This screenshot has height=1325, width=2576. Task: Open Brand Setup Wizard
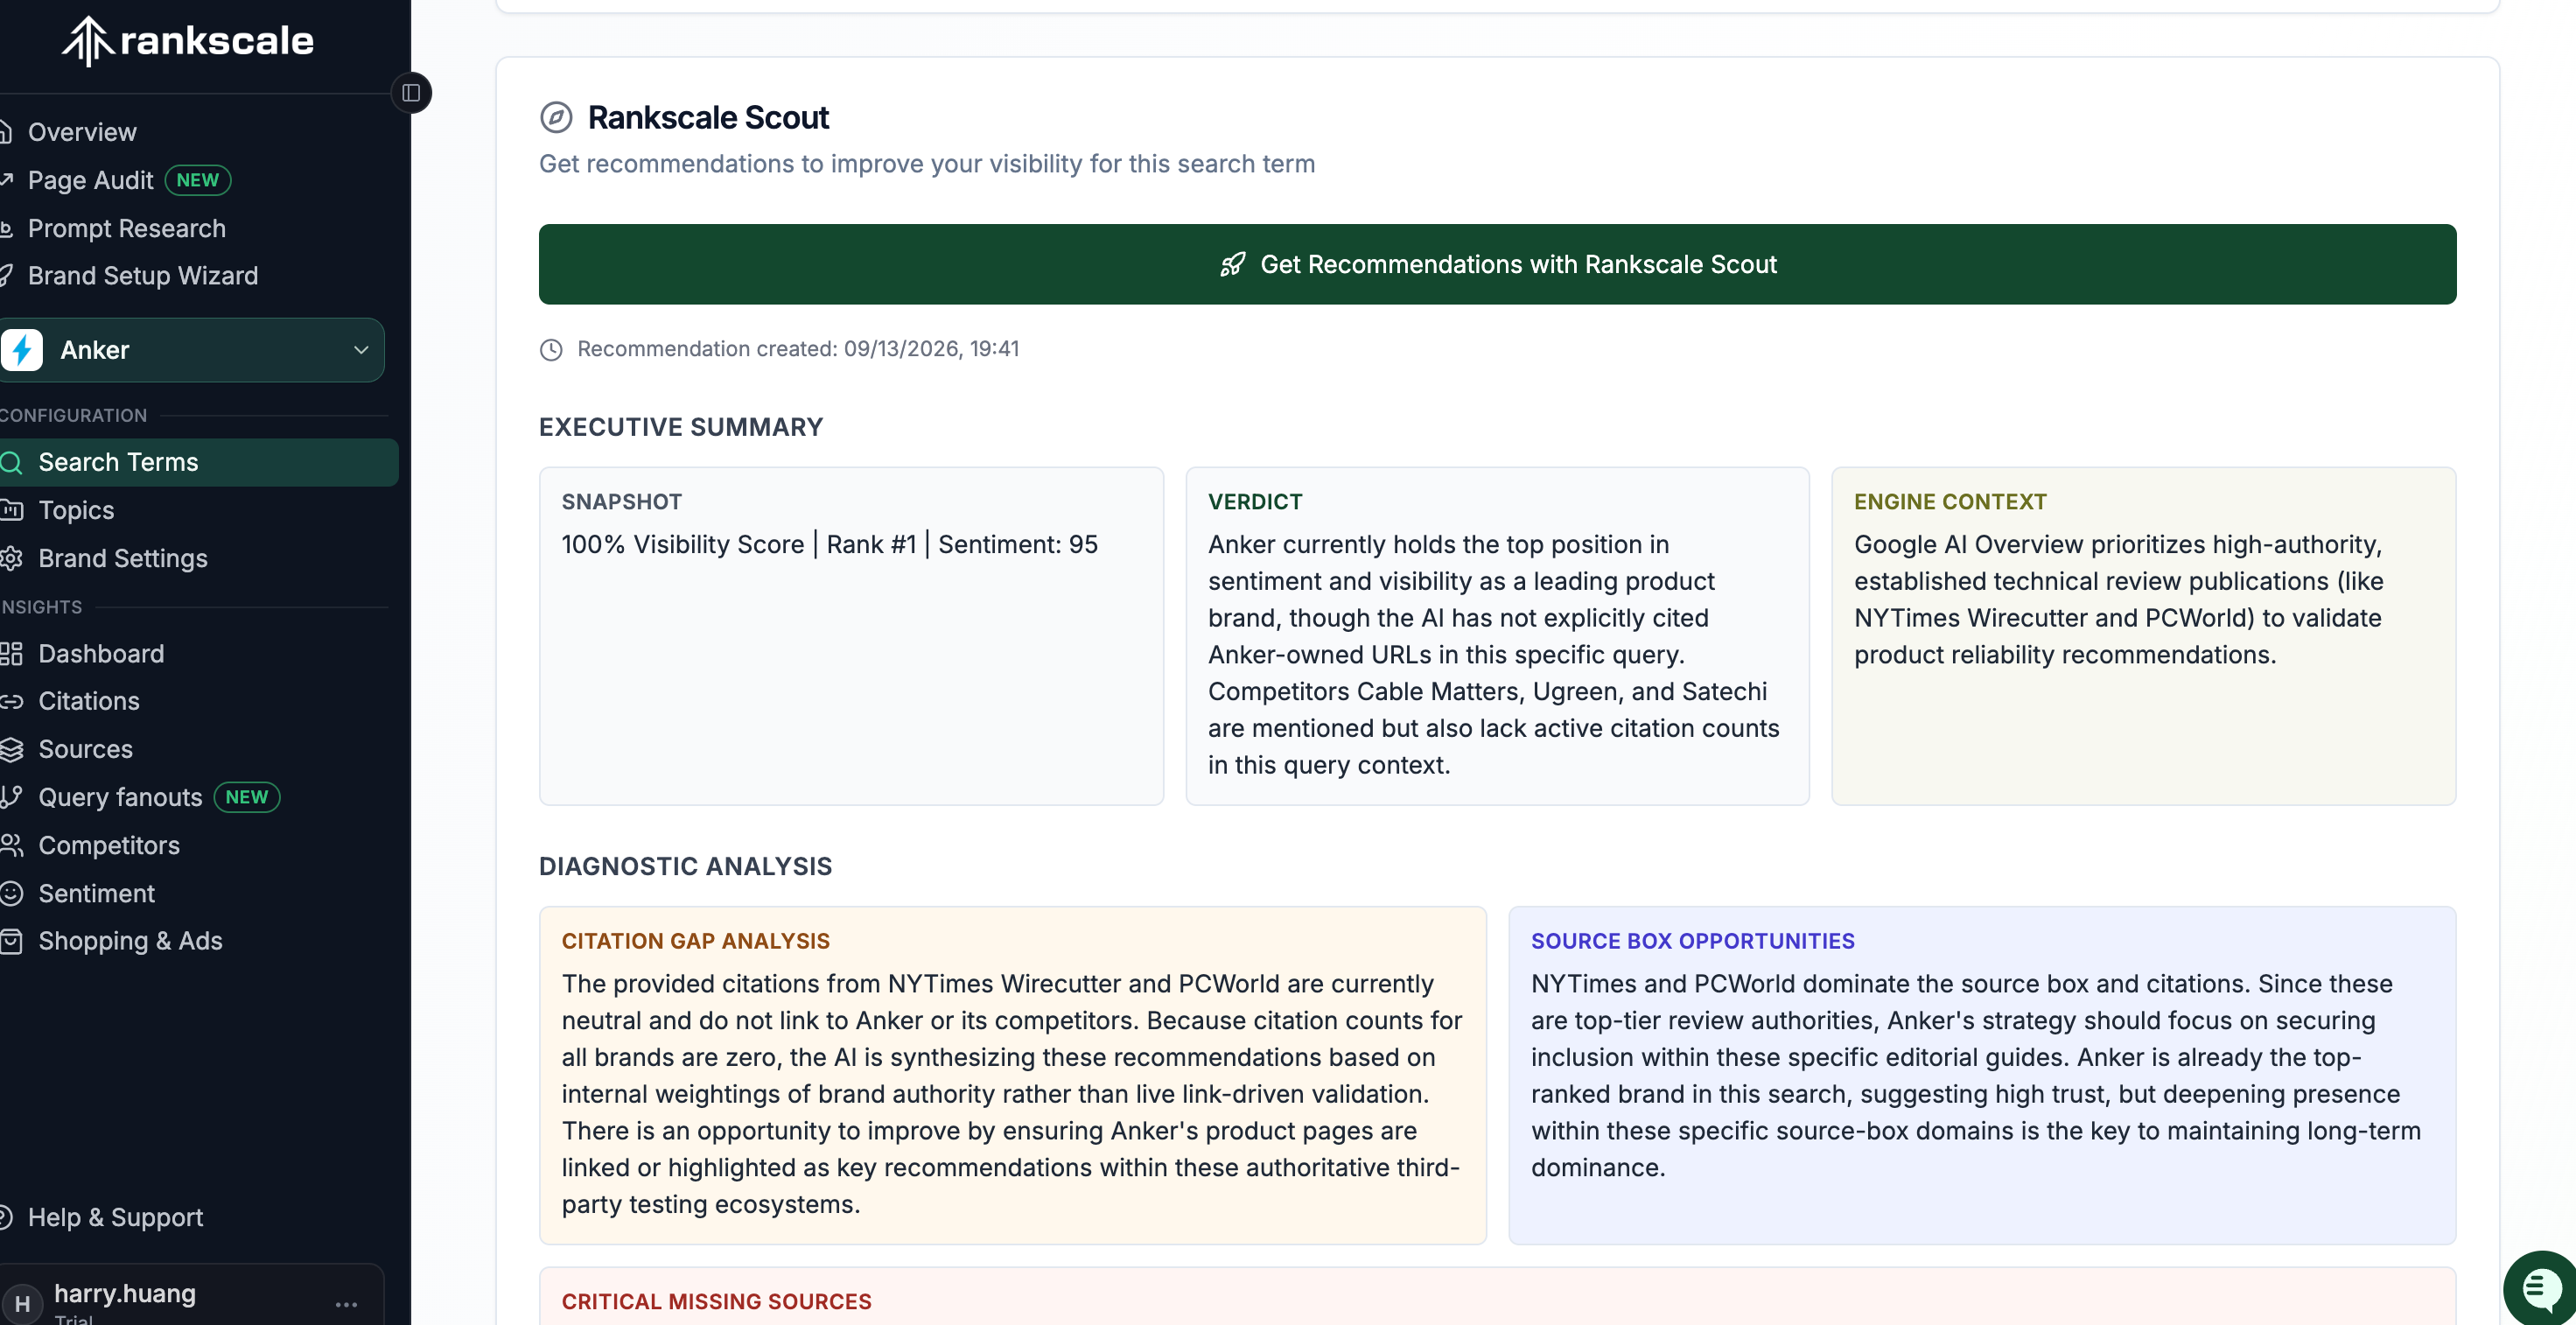point(143,275)
